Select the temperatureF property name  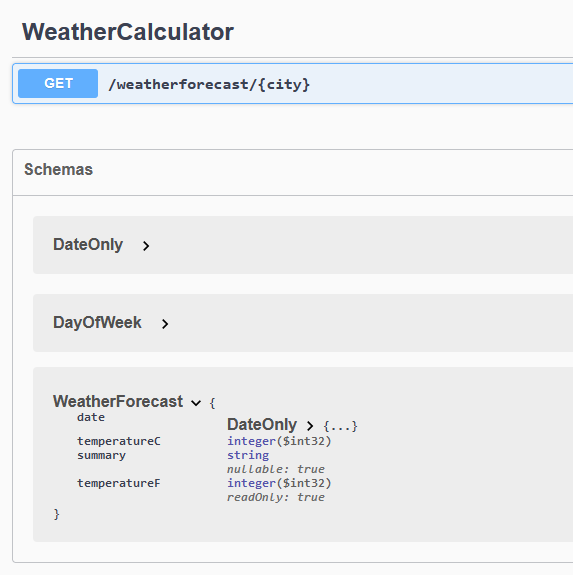tap(119, 483)
